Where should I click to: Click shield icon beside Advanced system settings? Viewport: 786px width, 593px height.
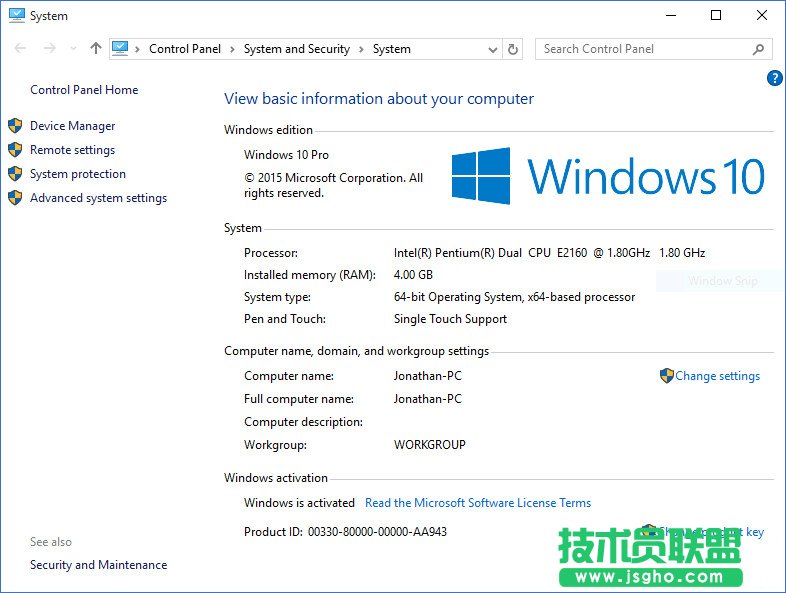pyautogui.click(x=16, y=197)
